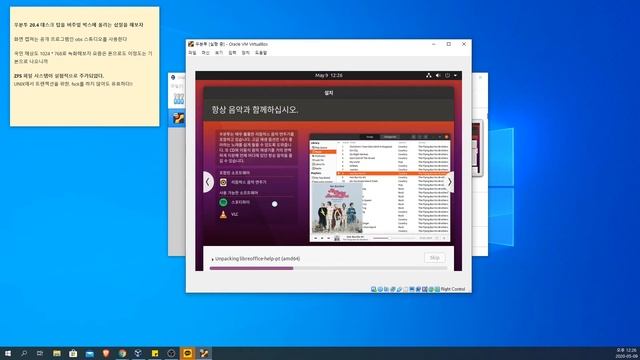The height and width of the screenshot is (360, 640).
Task: Click the Ubuntu power icon in top bar
Action: [x=447, y=76]
